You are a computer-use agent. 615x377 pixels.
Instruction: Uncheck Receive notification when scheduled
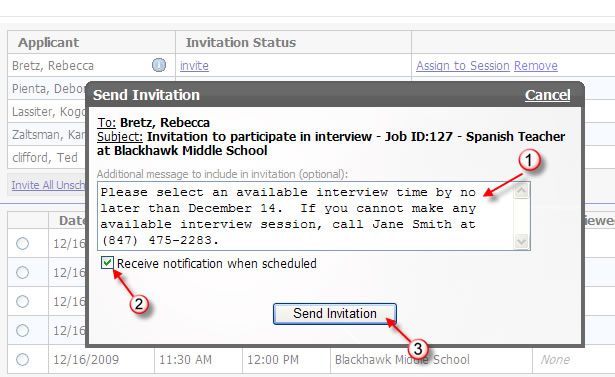[x=107, y=262]
